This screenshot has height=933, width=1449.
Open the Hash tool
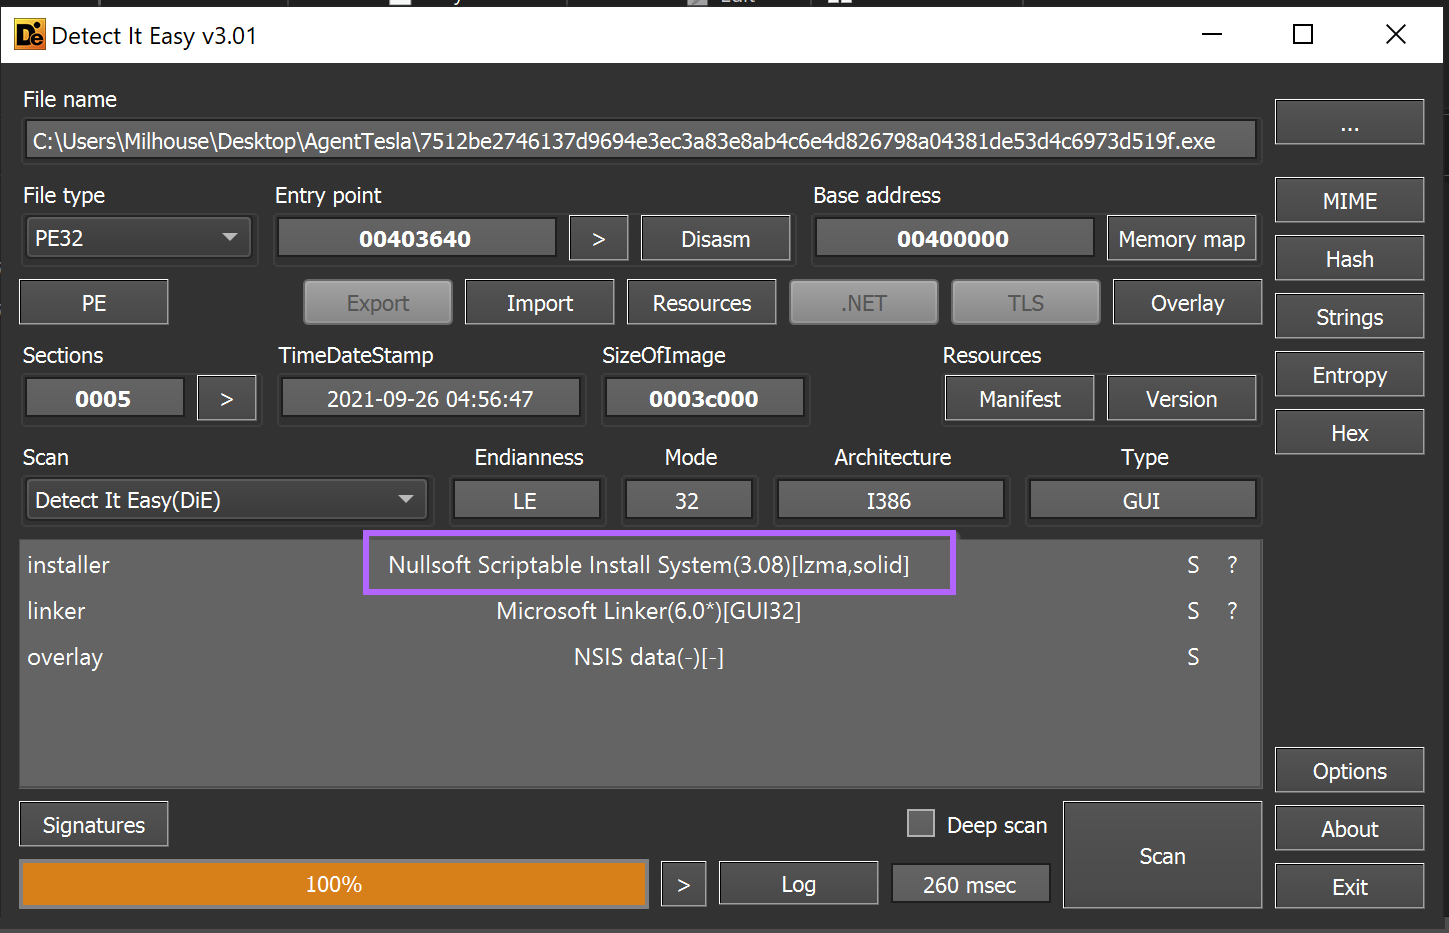[x=1349, y=258]
